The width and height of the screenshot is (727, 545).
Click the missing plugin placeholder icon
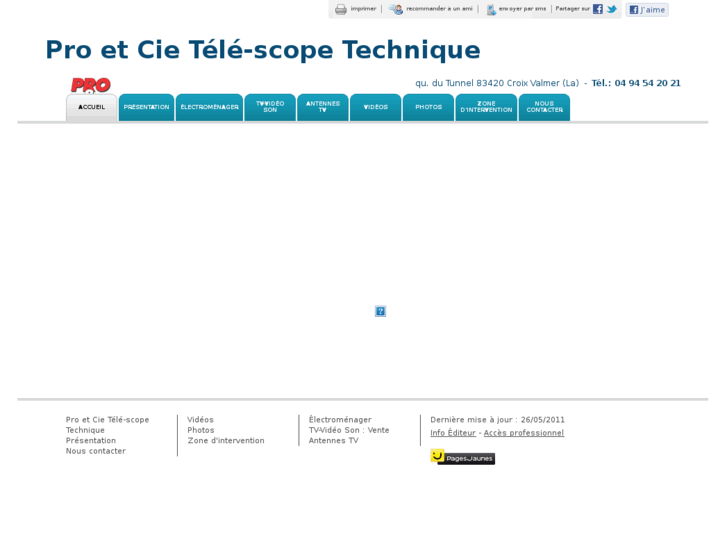(380, 311)
